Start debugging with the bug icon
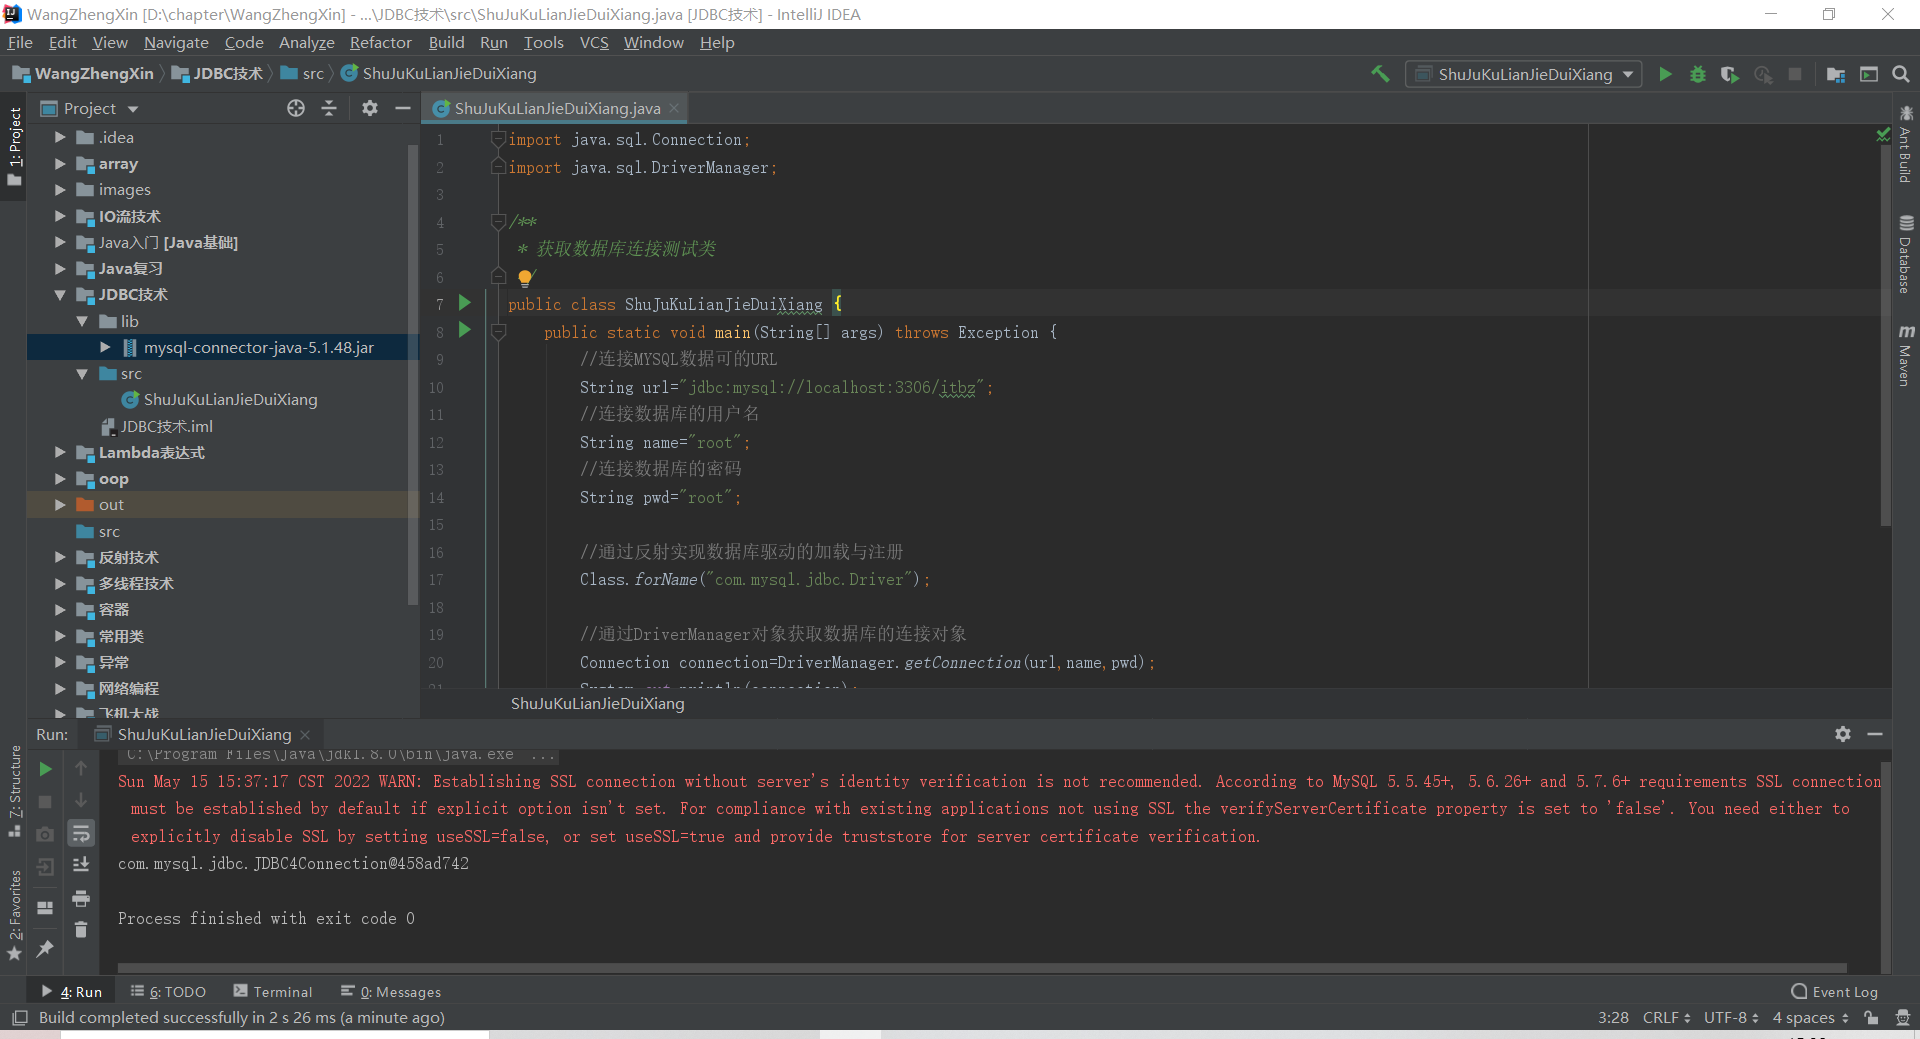 pyautogui.click(x=1697, y=74)
